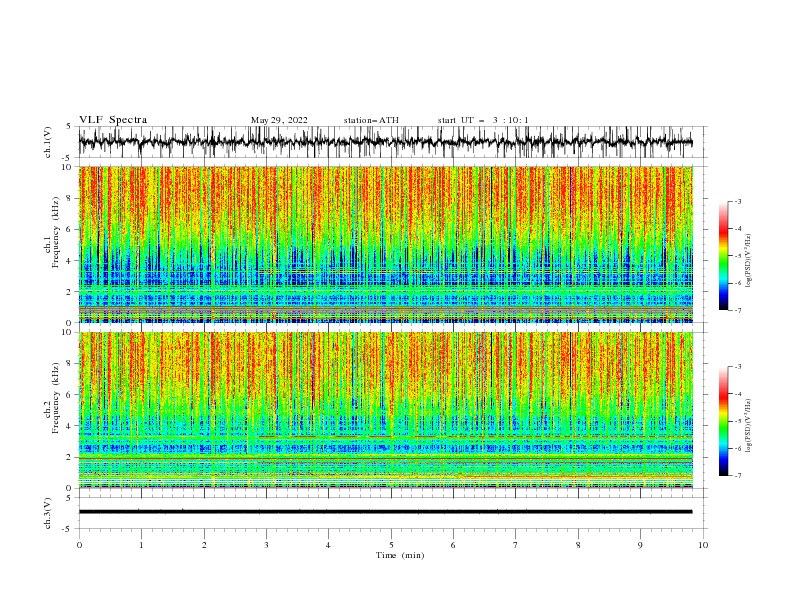
Task: Click the "-3" label on ch.1 color bar
Action: [x=738, y=201]
